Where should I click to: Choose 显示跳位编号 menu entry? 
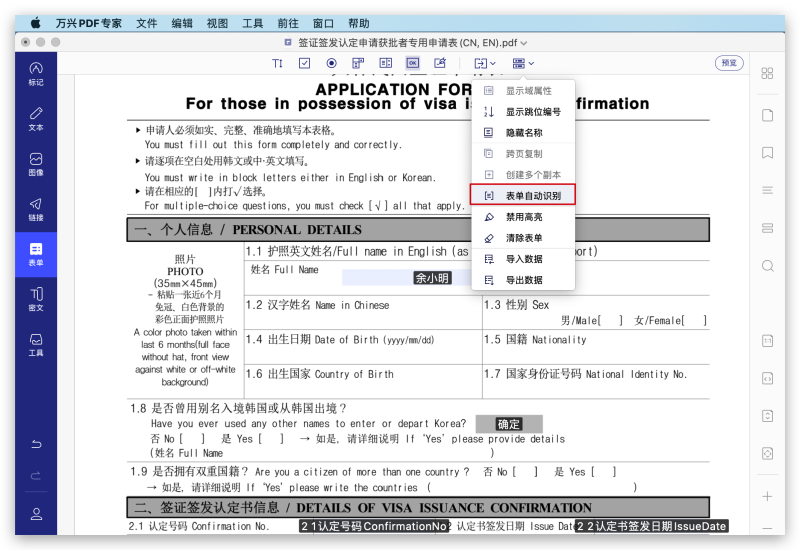pos(523,112)
